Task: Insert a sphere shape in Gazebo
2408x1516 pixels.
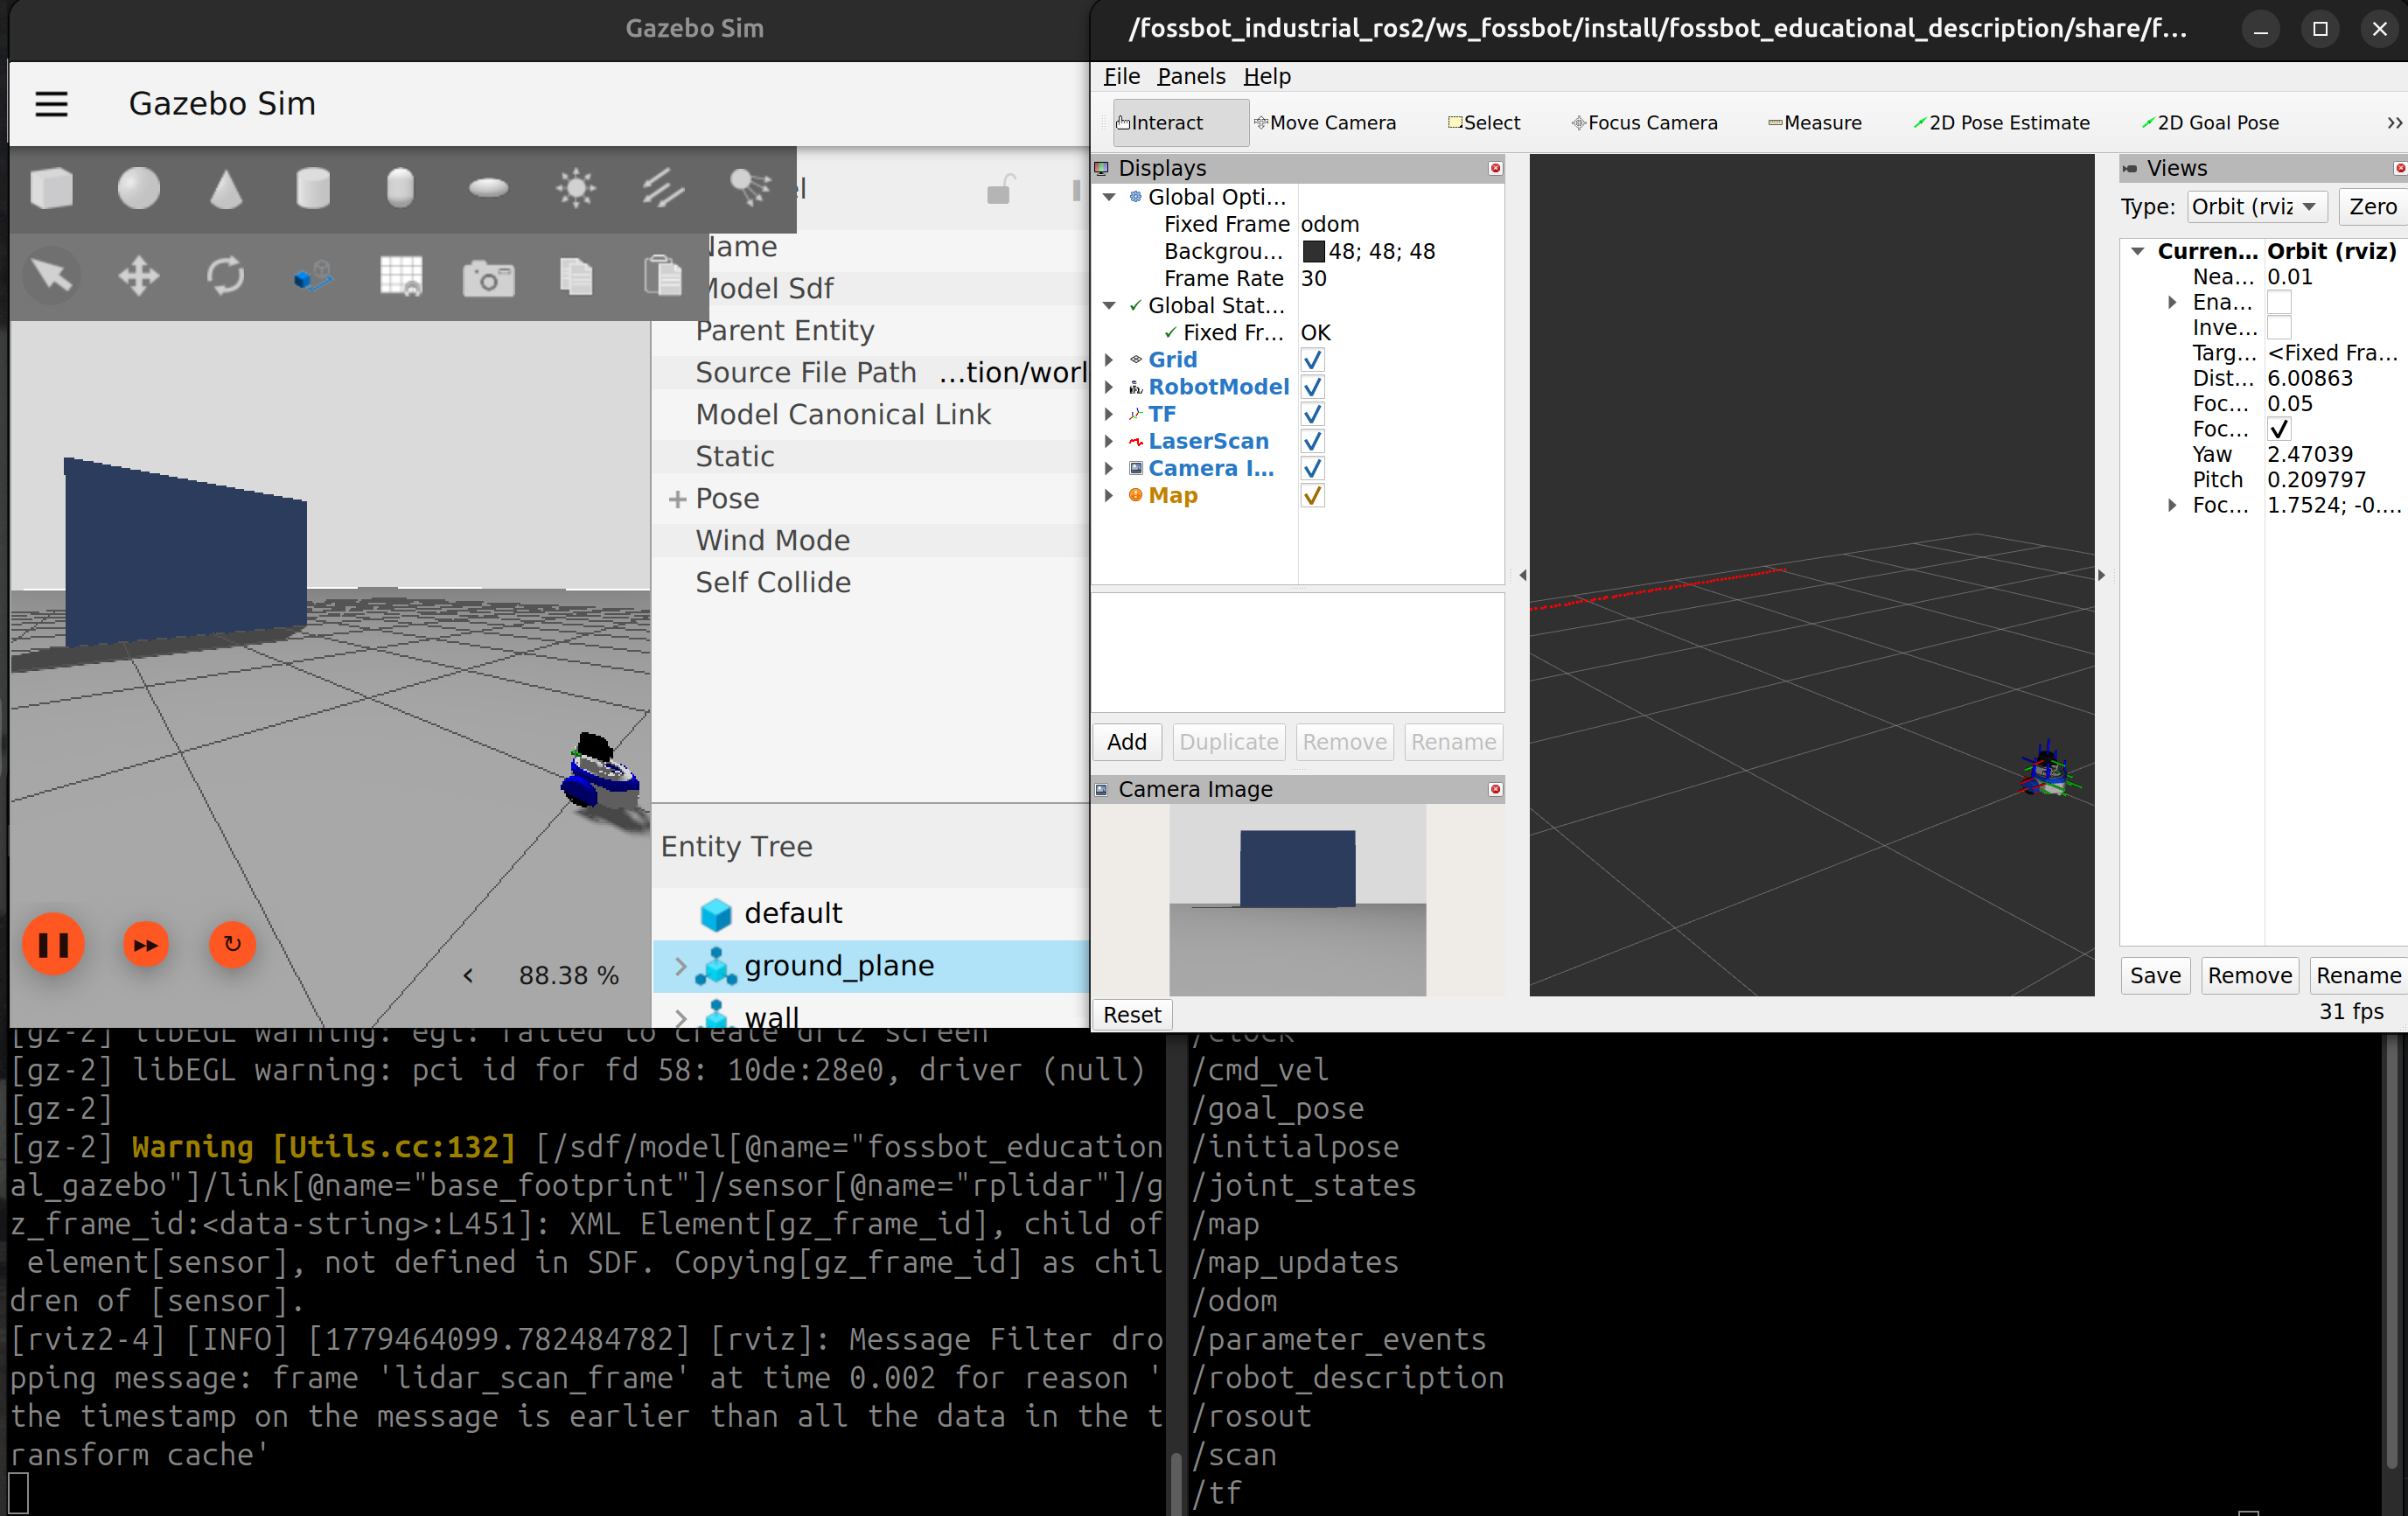Action: click(x=138, y=188)
